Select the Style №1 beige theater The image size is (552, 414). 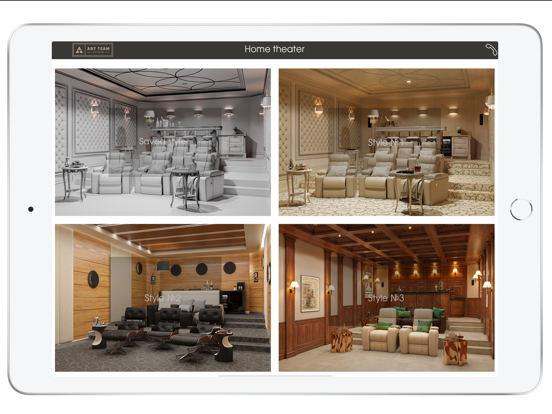387,142
